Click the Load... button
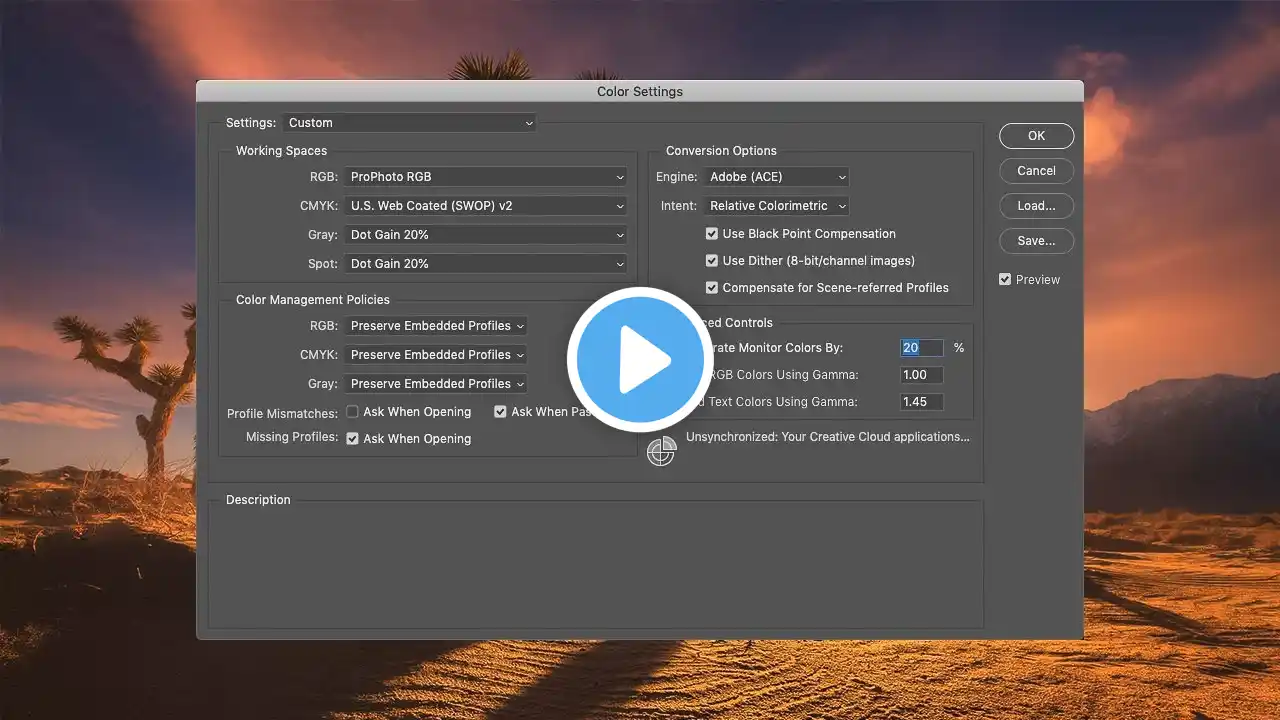Screen dimensions: 1280x720 (1036, 206)
